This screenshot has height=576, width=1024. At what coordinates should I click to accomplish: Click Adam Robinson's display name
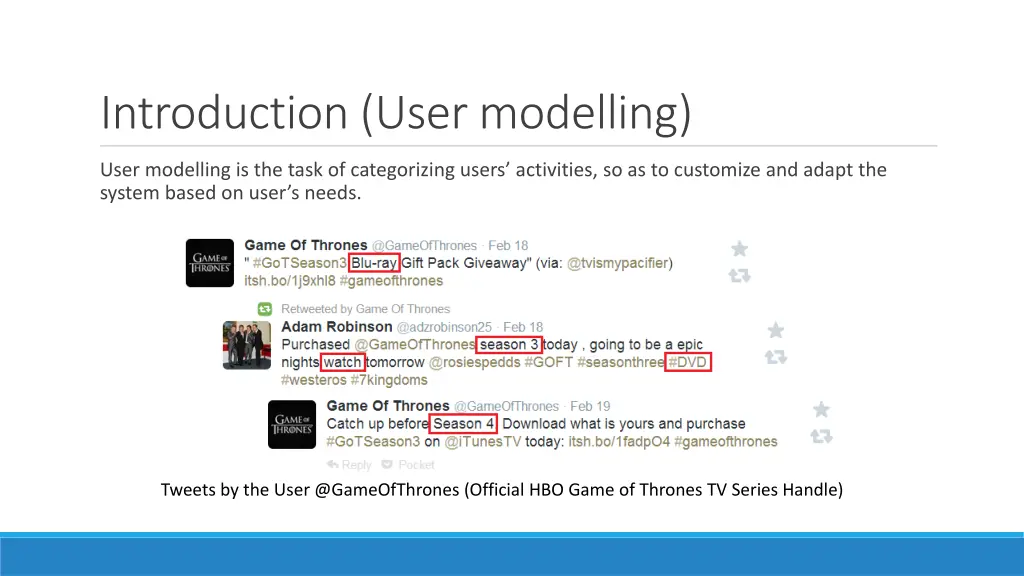[337, 327]
